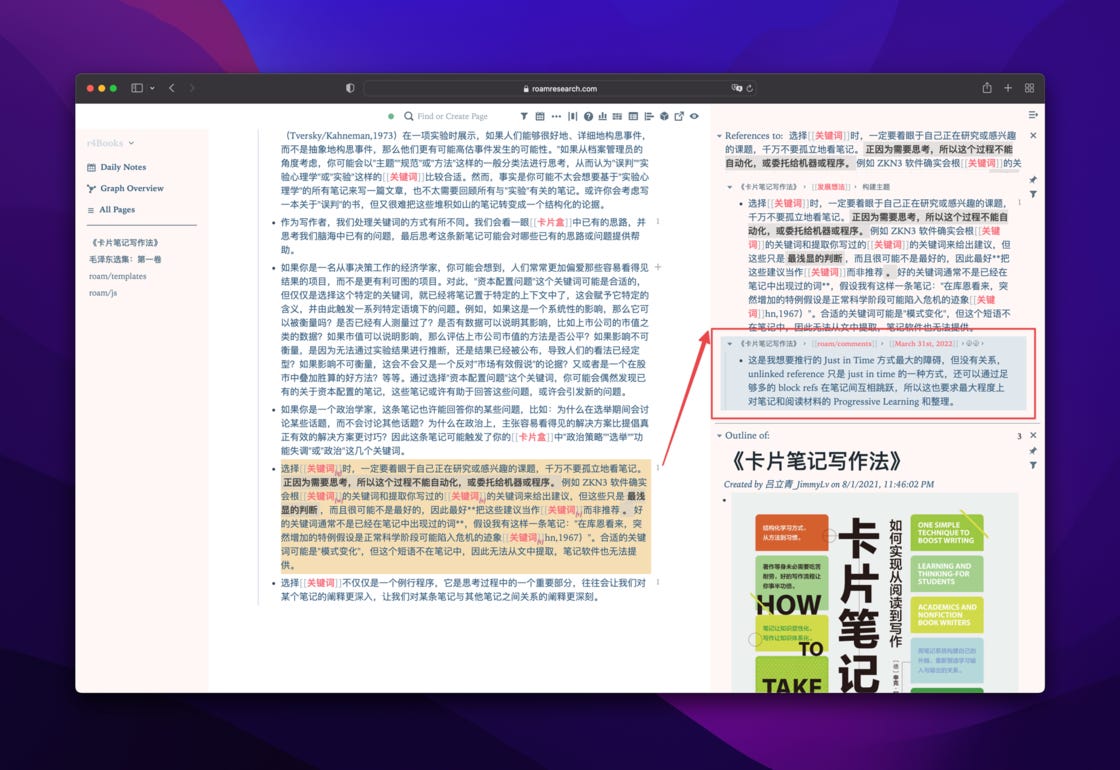Image resolution: width=1120 pixels, height=770 pixels.
Task: Collapse the roam/comments reference group caret
Action: 729,344
